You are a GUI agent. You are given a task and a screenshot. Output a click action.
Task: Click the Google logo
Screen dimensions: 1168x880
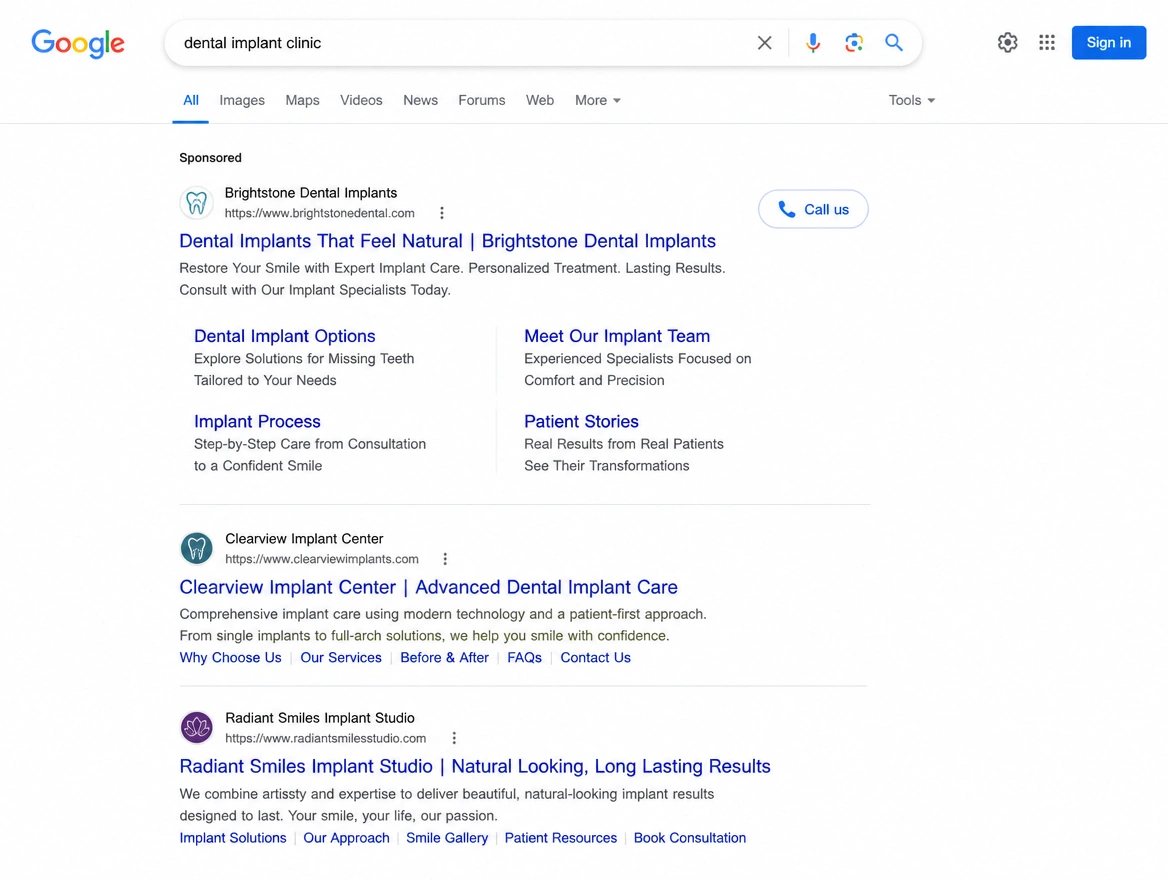(x=77, y=43)
